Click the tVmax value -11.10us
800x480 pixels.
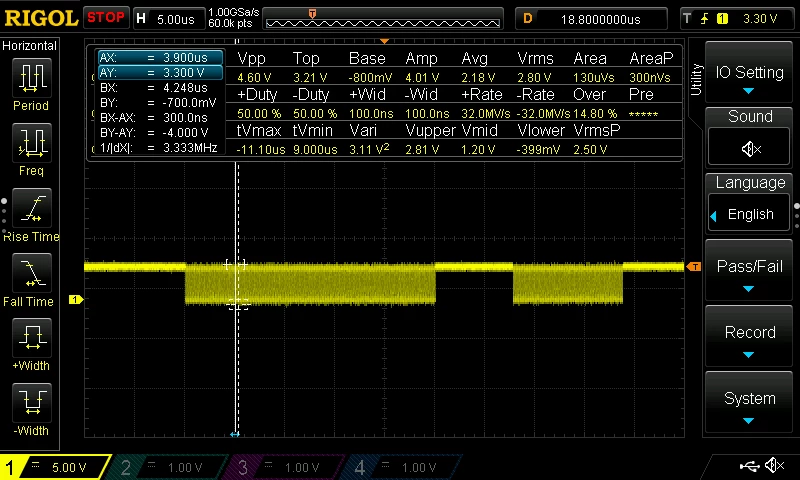[261, 149]
